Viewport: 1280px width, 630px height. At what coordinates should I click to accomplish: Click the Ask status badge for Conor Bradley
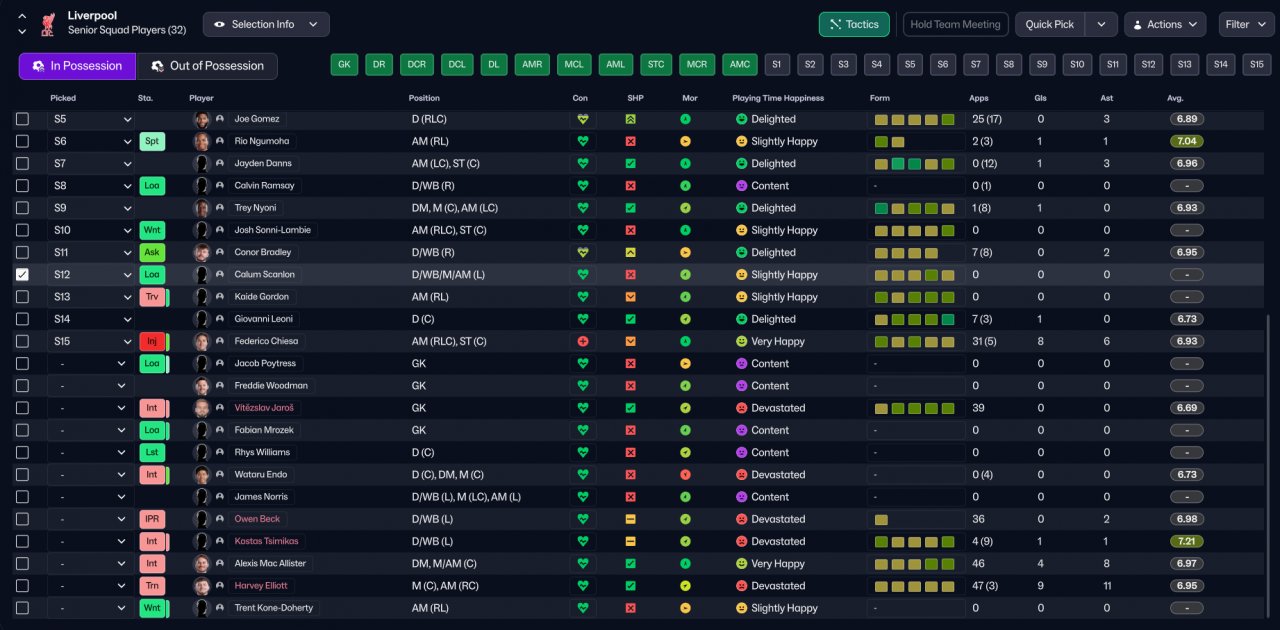pos(152,252)
